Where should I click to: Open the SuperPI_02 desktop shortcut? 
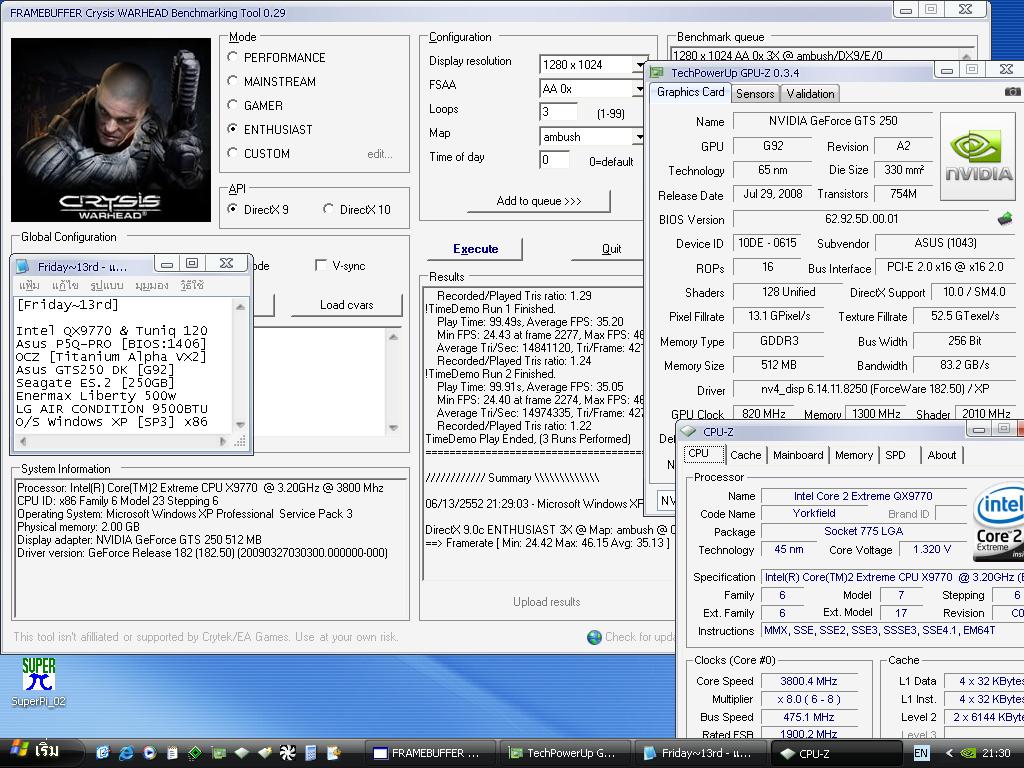click(39, 674)
